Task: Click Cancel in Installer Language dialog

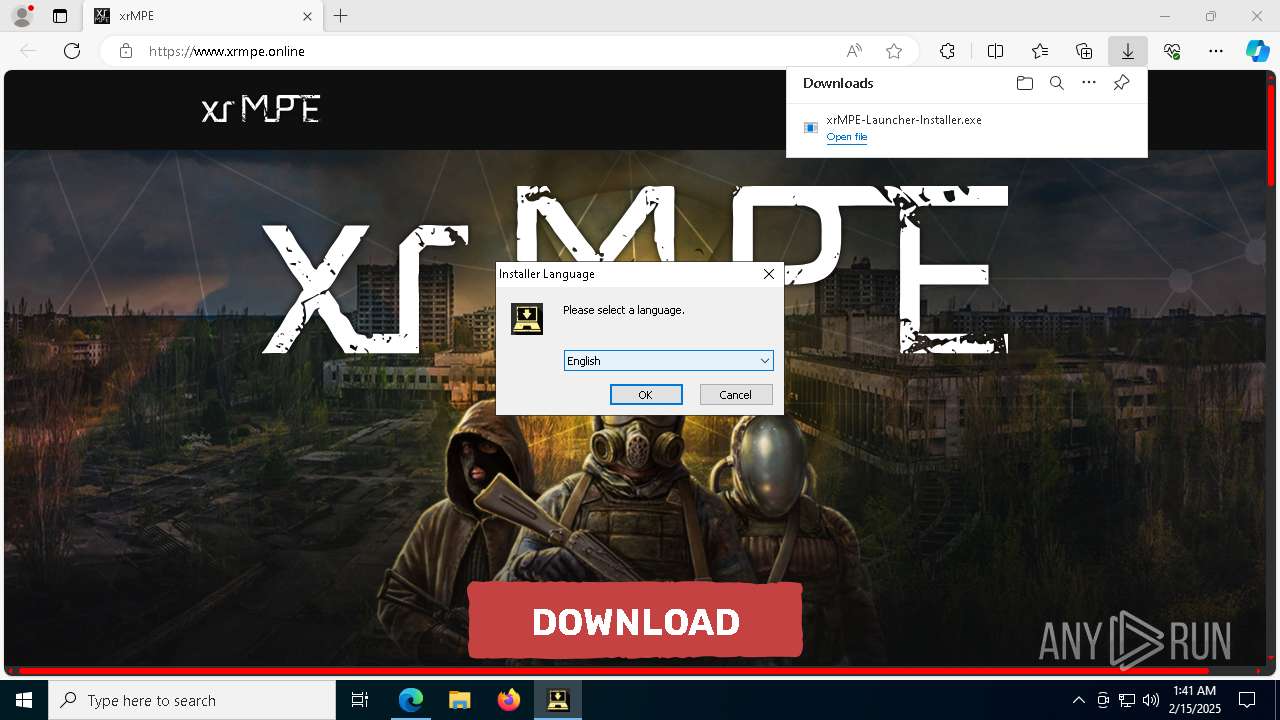Action: point(736,395)
